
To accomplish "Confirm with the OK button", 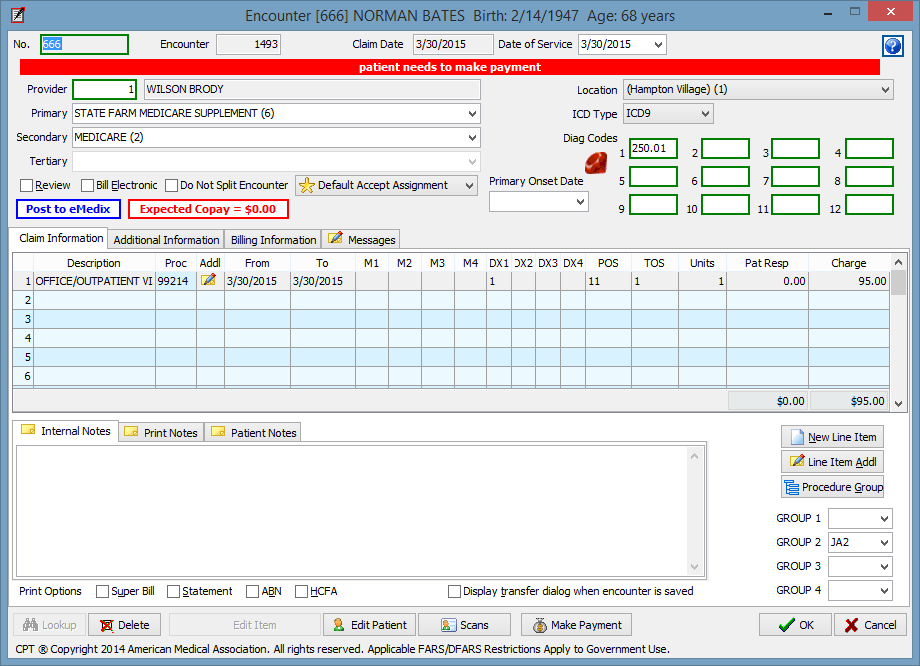I will 795,626.
